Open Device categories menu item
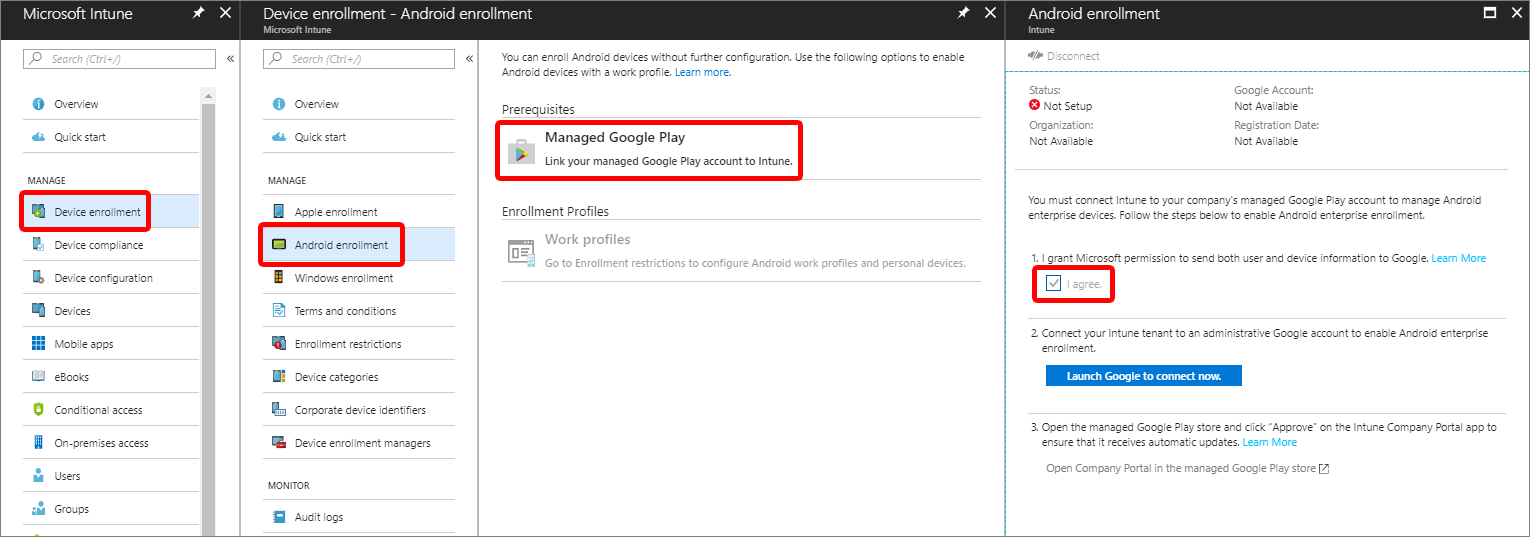 click(x=359, y=377)
